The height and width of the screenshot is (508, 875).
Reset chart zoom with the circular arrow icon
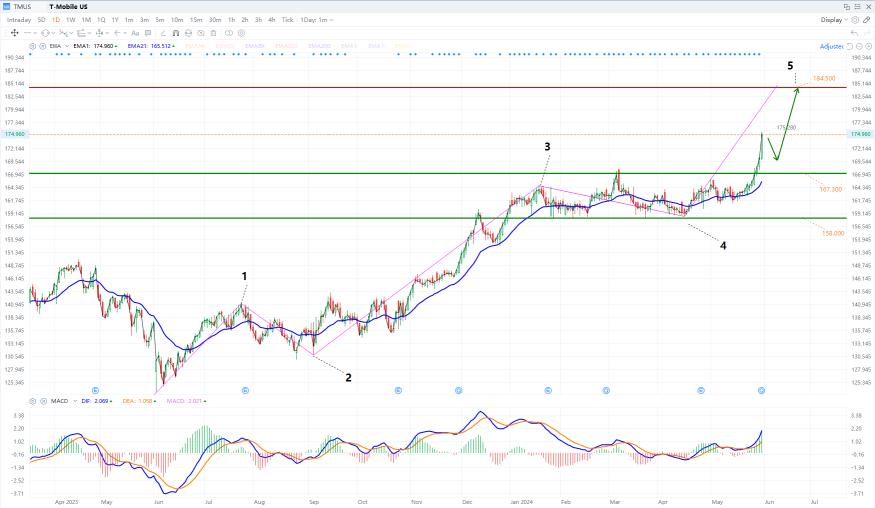pos(850,46)
